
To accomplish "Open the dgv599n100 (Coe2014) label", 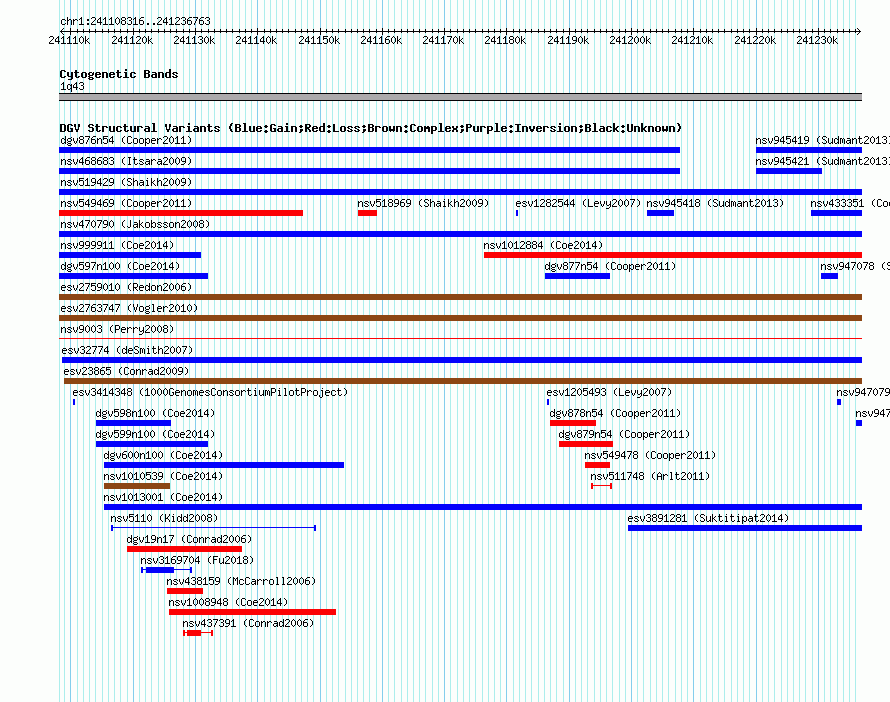I will point(155,434).
